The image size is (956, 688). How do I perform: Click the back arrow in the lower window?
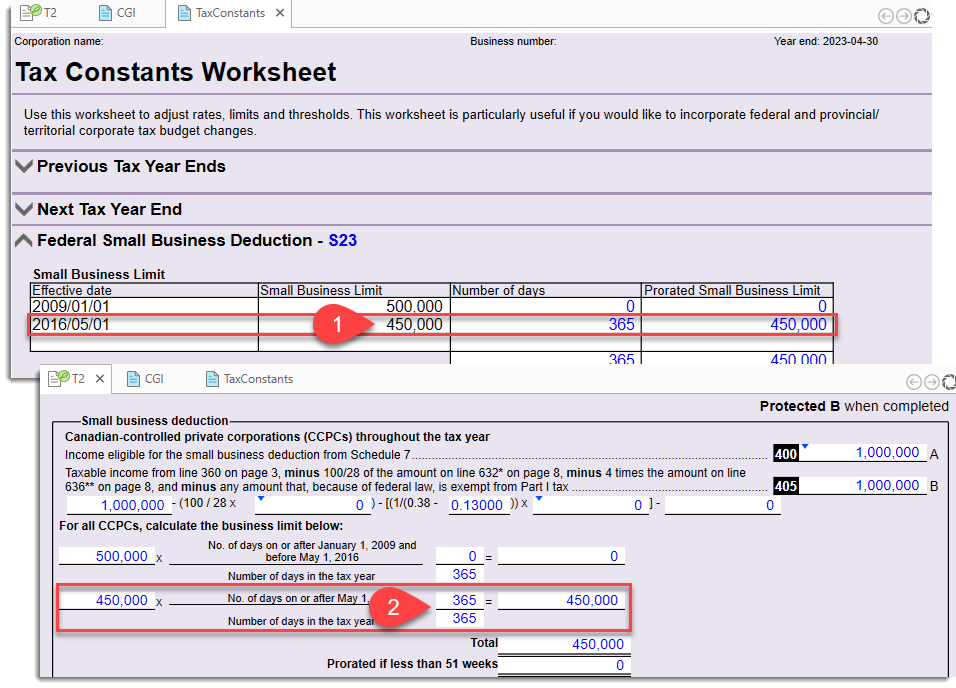tap(913, 382)
